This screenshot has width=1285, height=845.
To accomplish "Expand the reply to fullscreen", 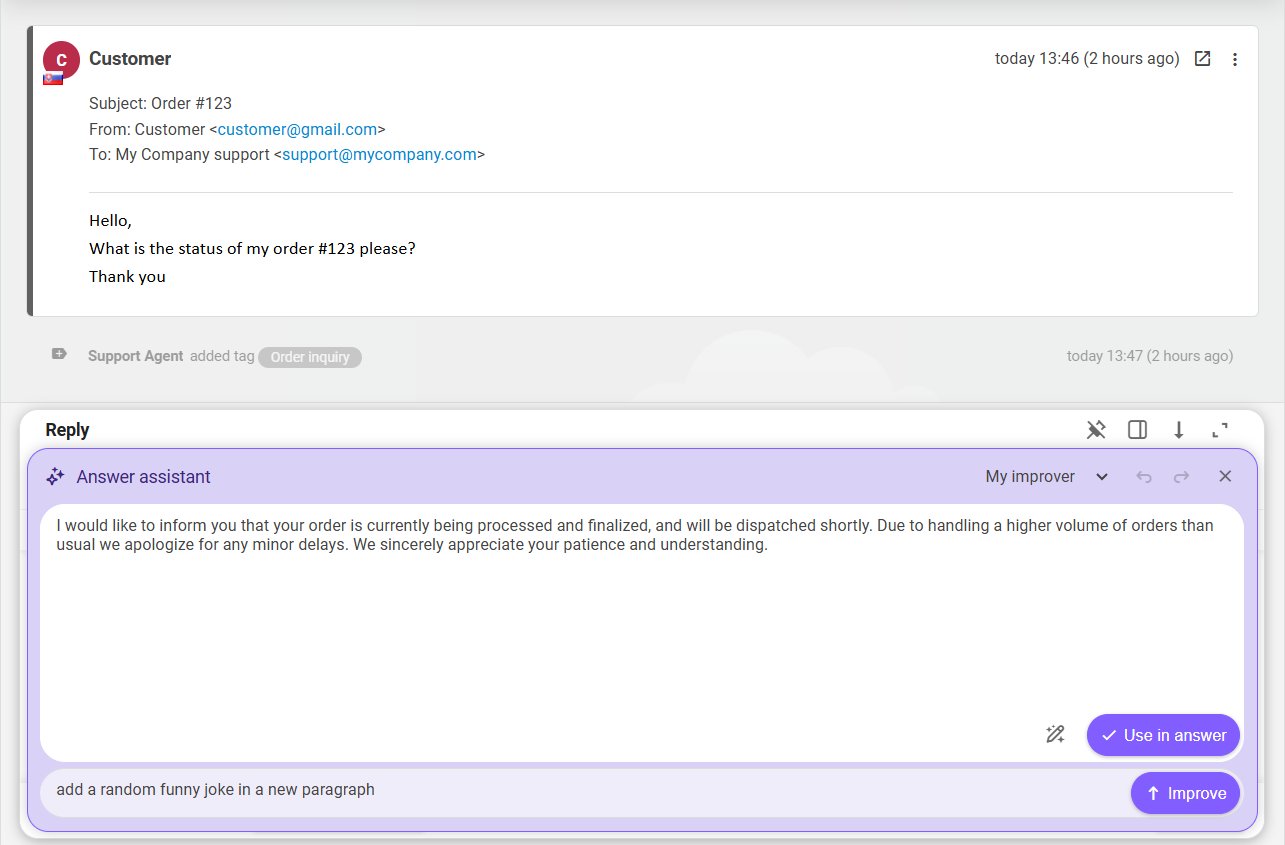I will [x=1219, y=429].
